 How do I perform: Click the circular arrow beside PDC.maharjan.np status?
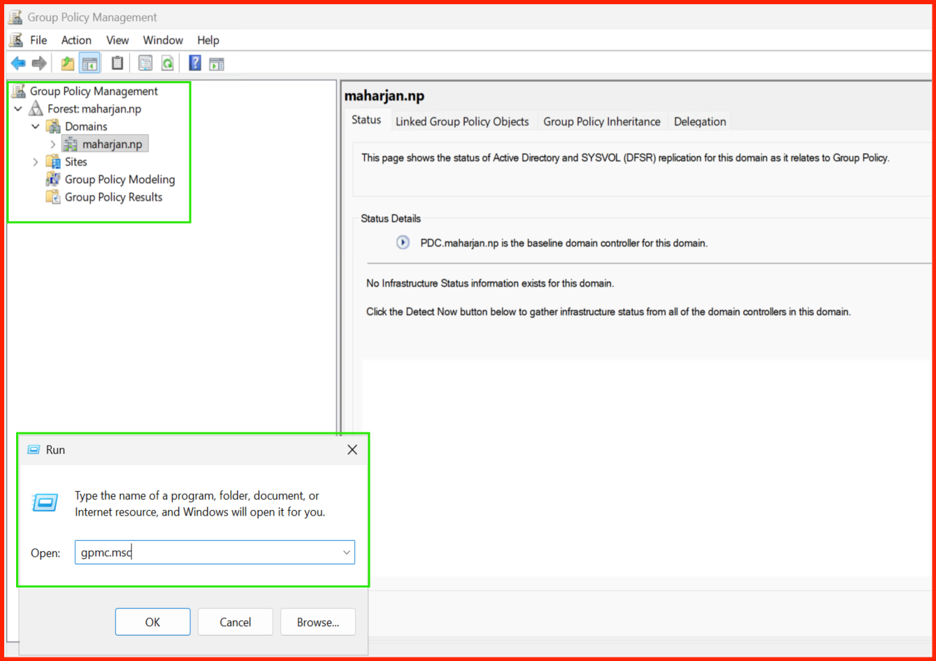click(x=403, y=242)
